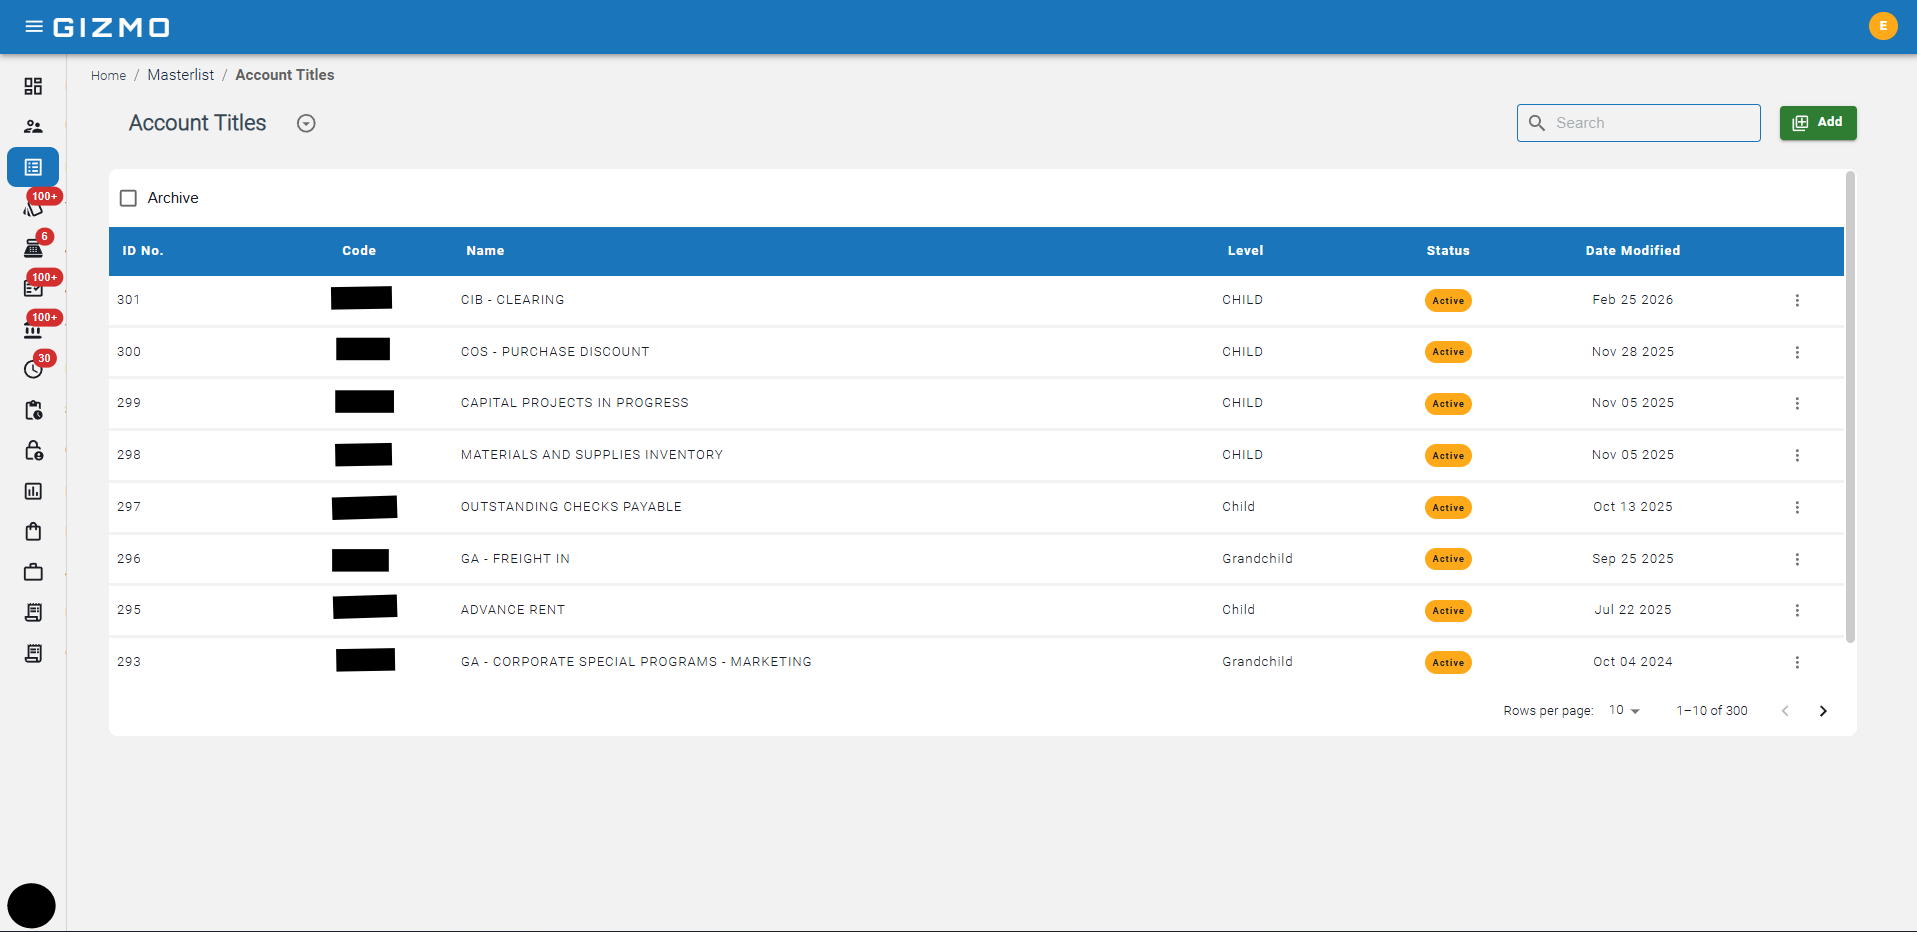Open row actions for ADVANCE RENT
This screenshot has width=1917, height=932.
1797,611
